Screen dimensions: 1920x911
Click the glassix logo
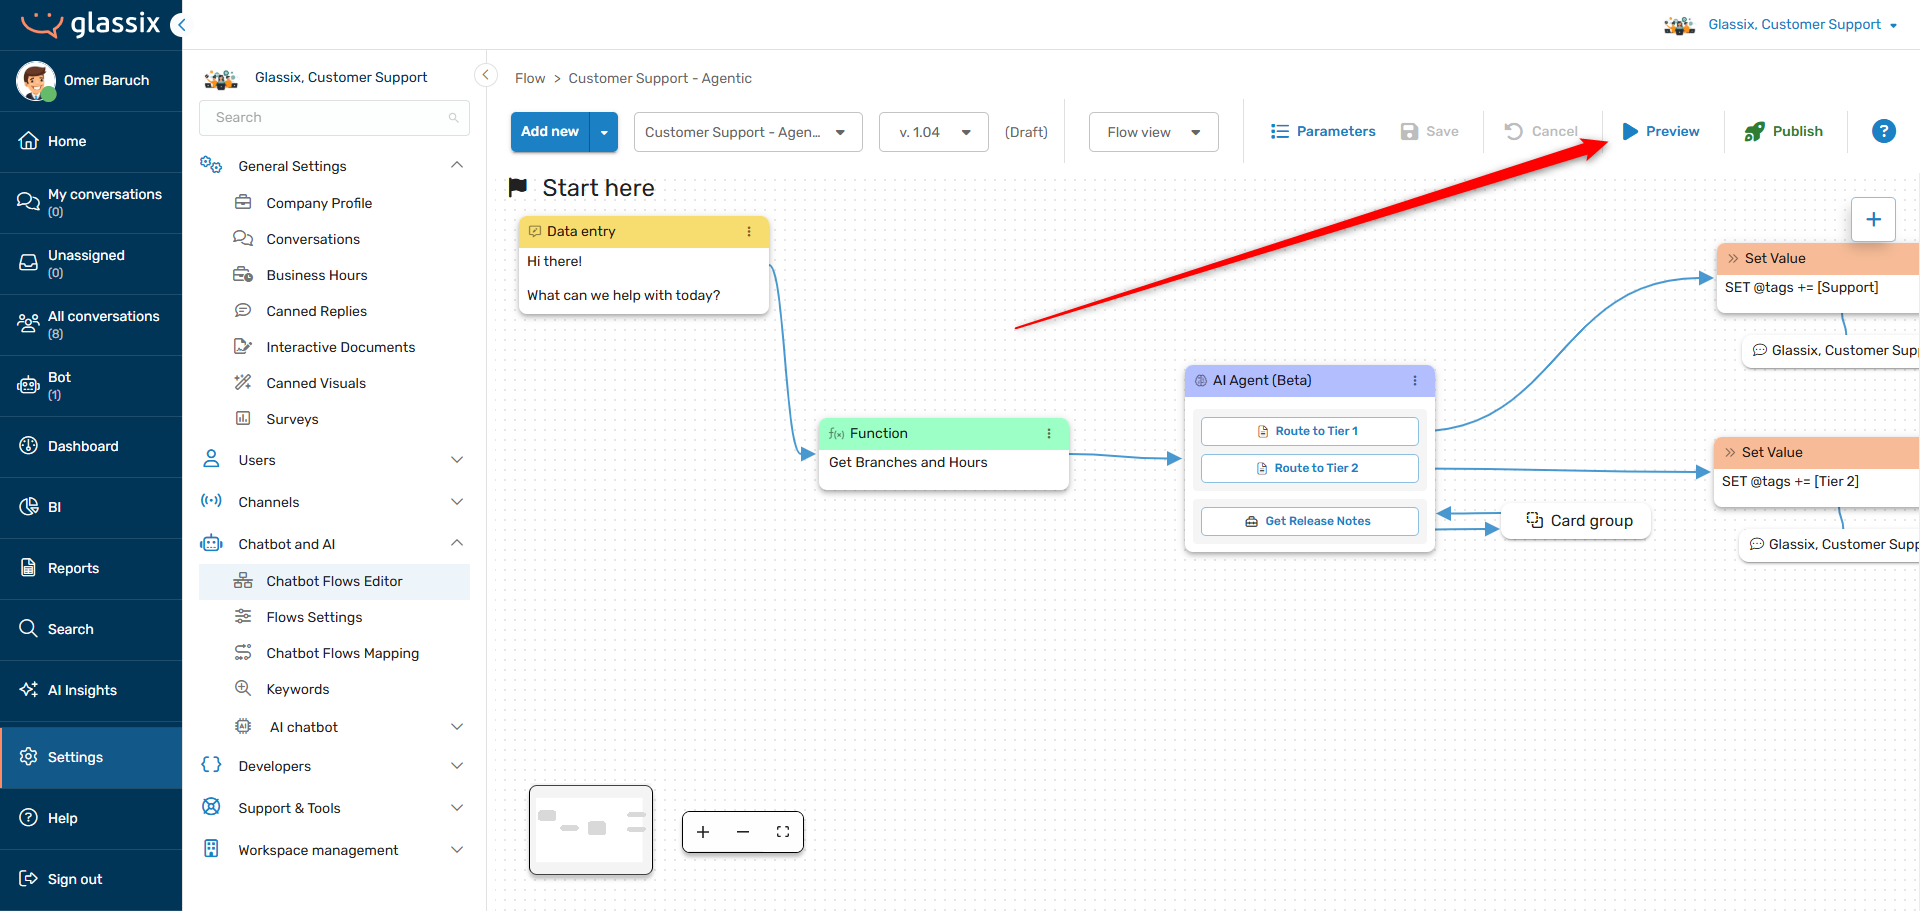click(91, 24)
